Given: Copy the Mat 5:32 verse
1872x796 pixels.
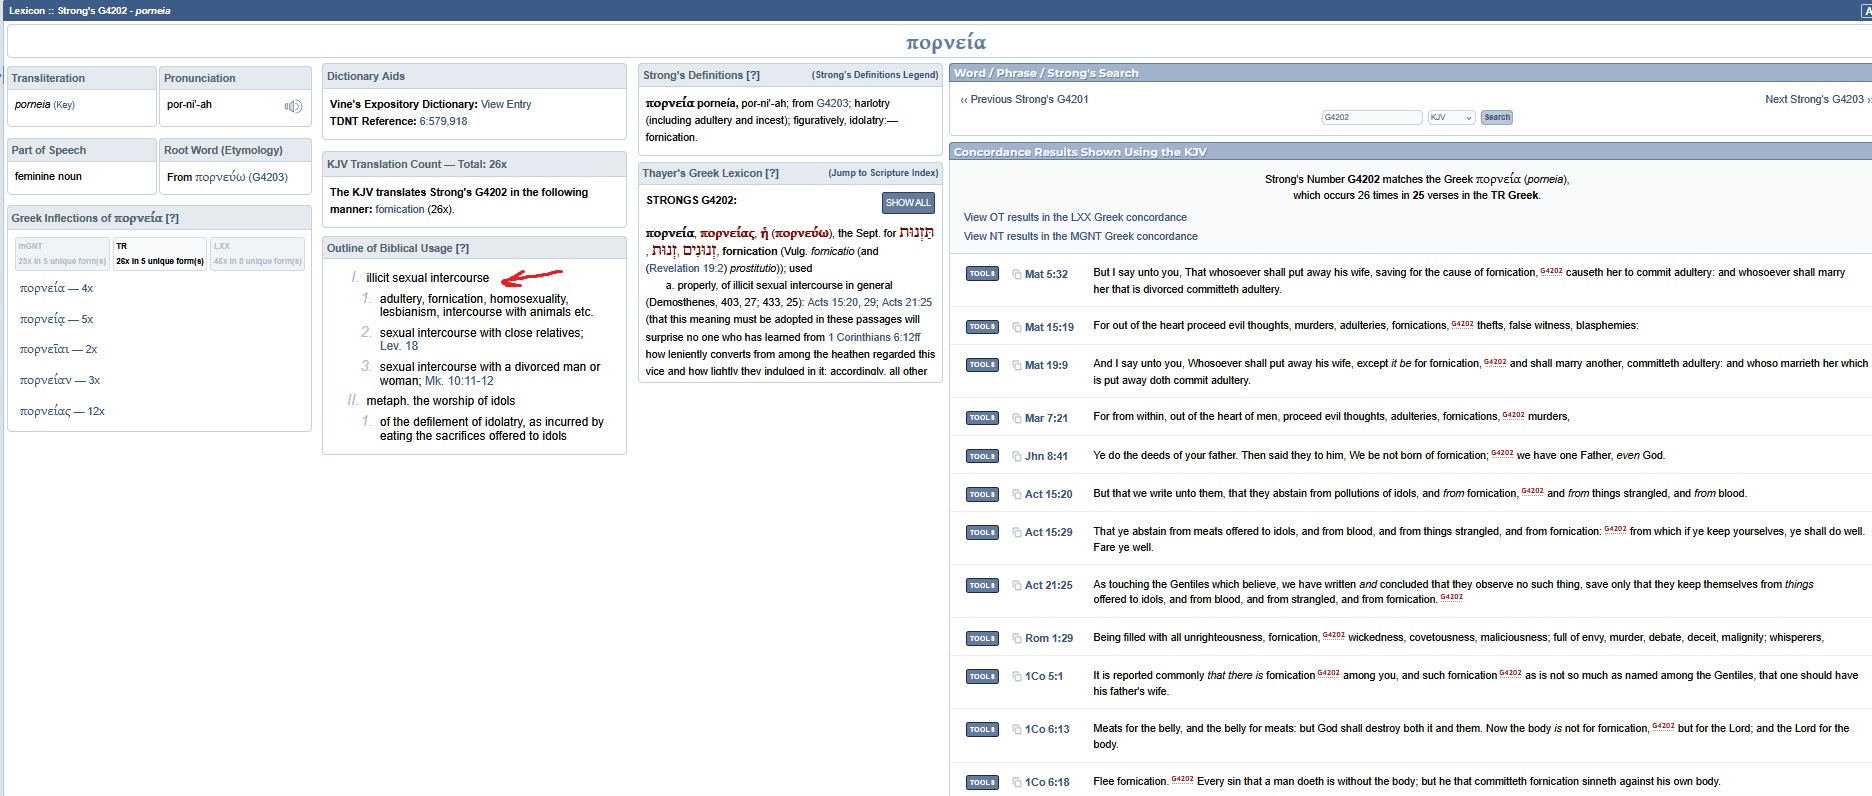Looking at the screenshot, I should coord(1016,274).
